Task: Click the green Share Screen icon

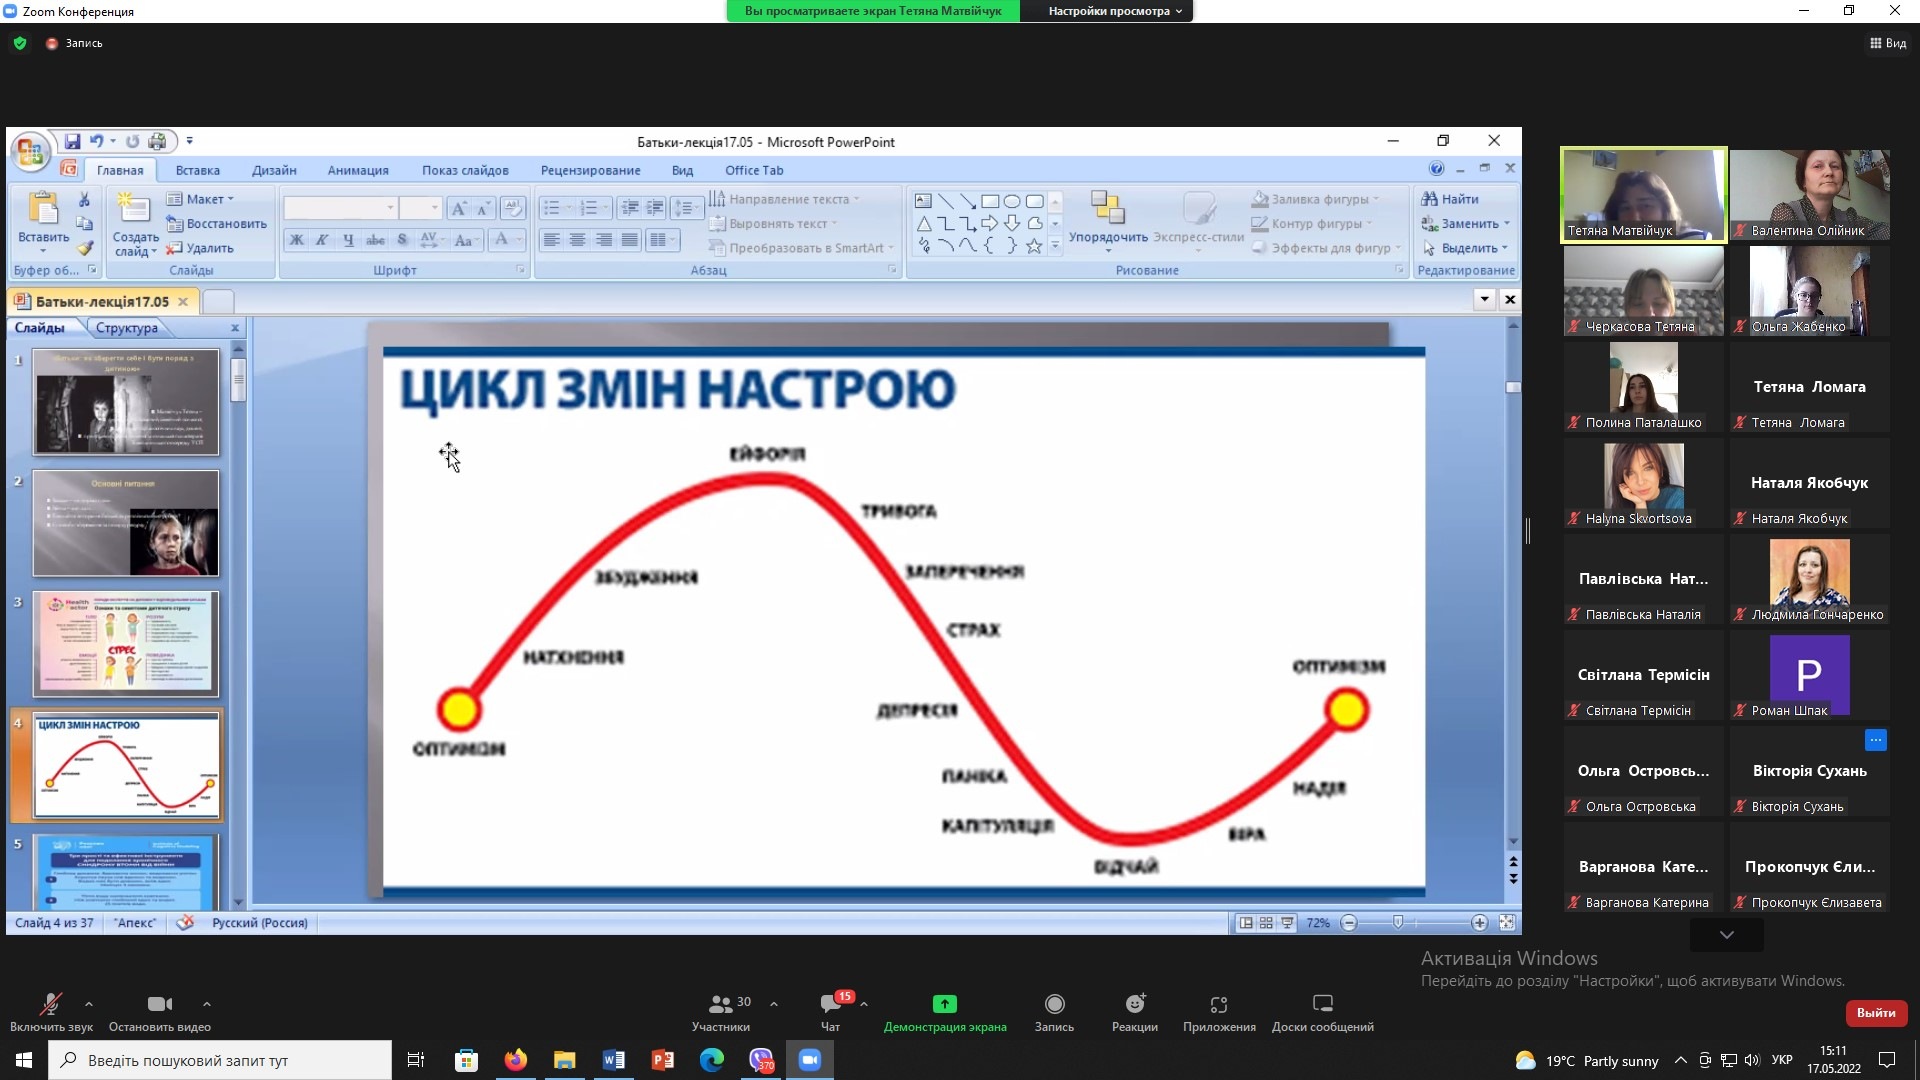Action: click(944, 1004)
